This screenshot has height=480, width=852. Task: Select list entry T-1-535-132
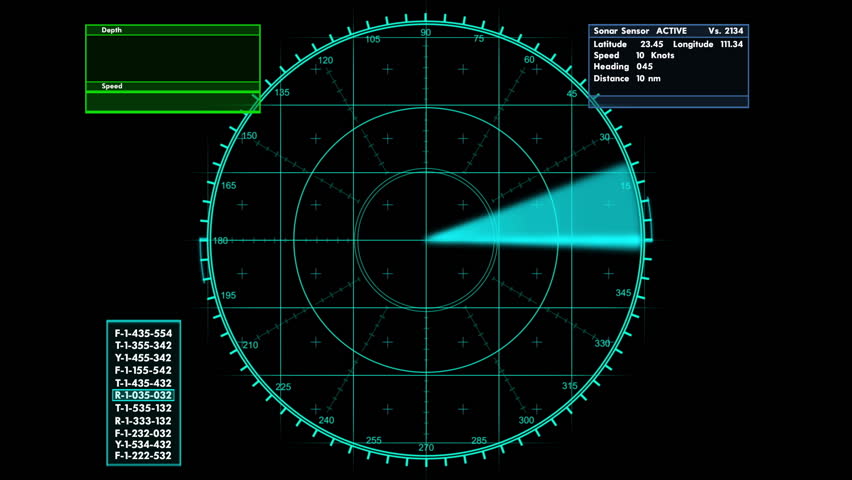tap(143, 408)
